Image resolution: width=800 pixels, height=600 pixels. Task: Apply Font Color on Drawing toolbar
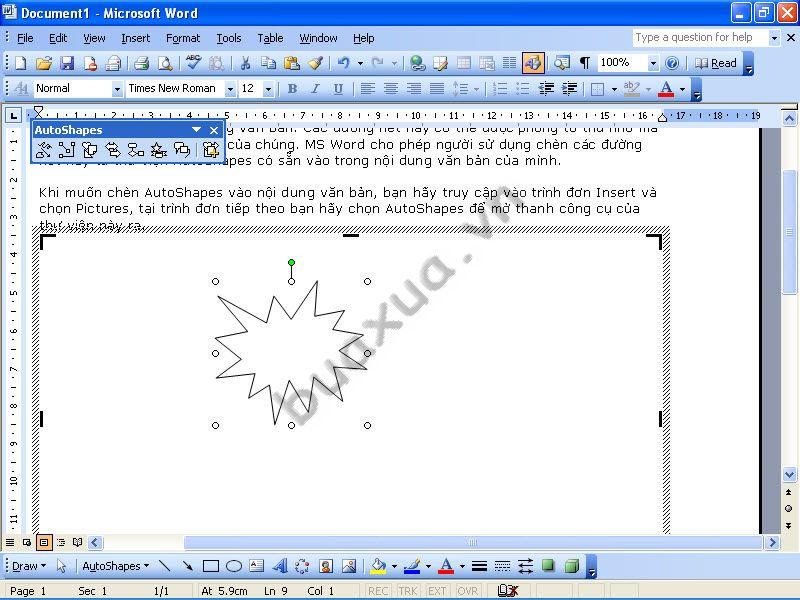[x=446, y=566]
